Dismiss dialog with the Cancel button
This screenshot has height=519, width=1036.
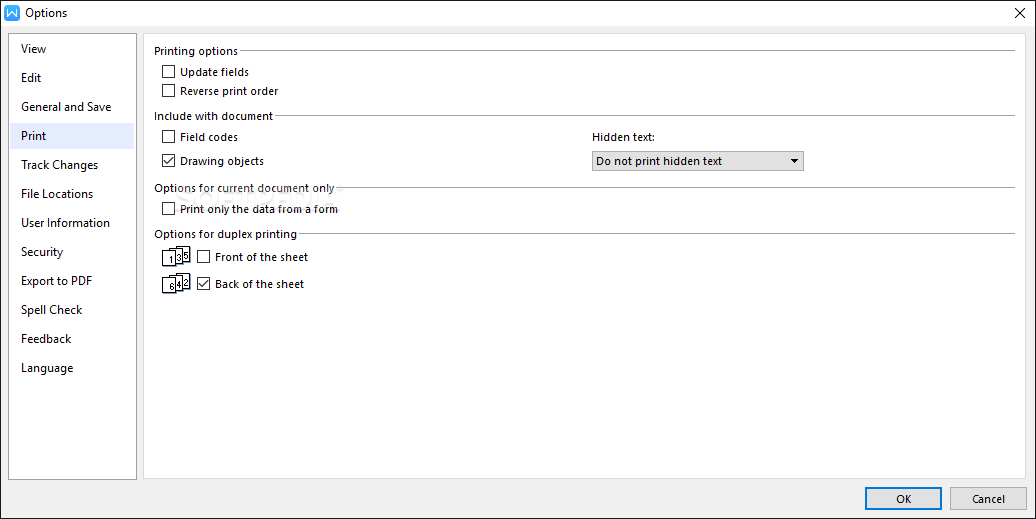click(x=988, y=499)
